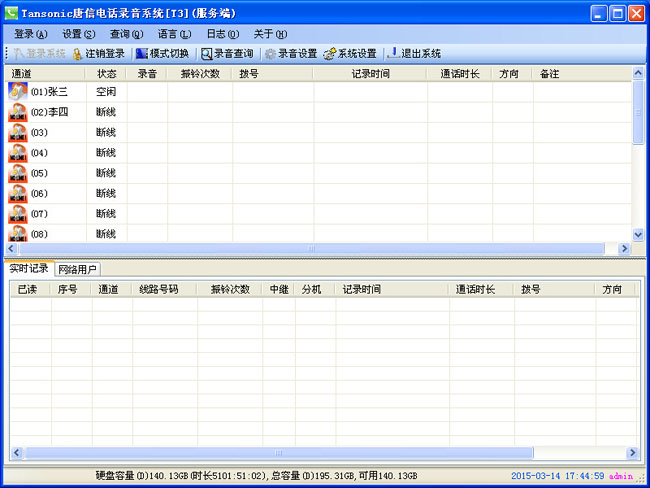Sort by 记录时间 column in channel list

(369, 74)
